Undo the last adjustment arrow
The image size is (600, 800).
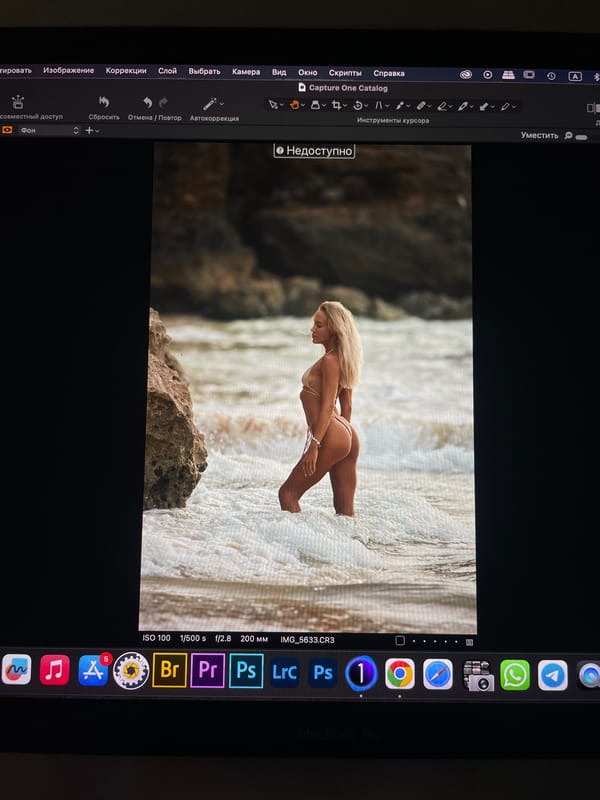(x=147, y=103)
